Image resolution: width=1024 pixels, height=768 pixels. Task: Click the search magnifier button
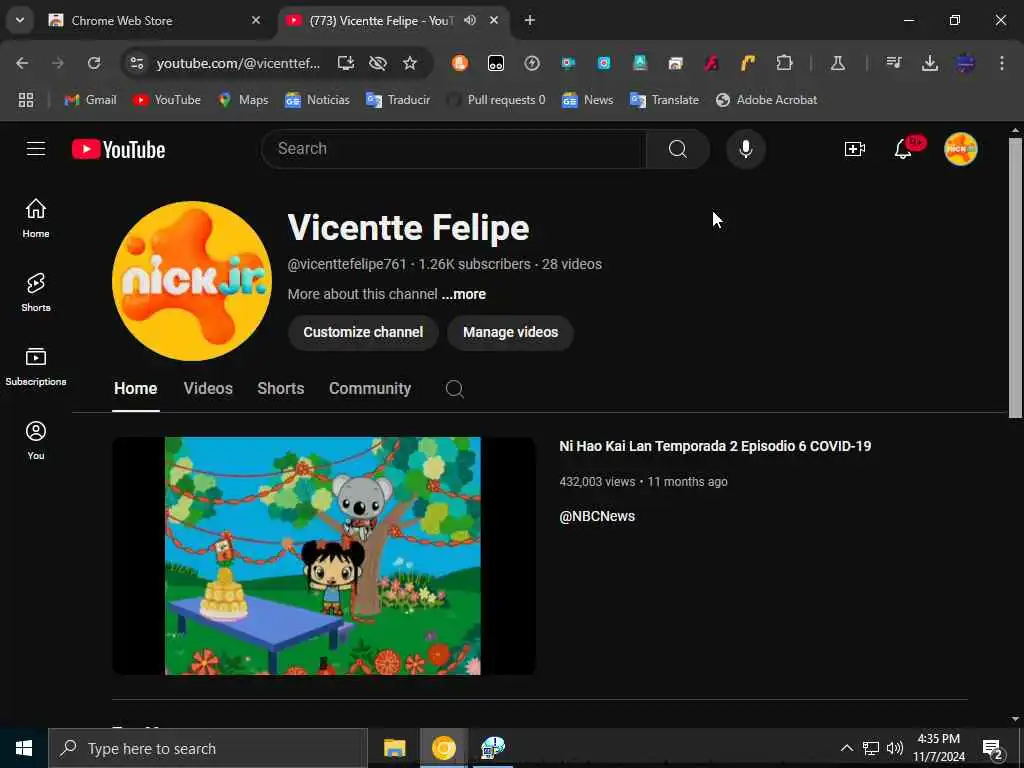677,149
